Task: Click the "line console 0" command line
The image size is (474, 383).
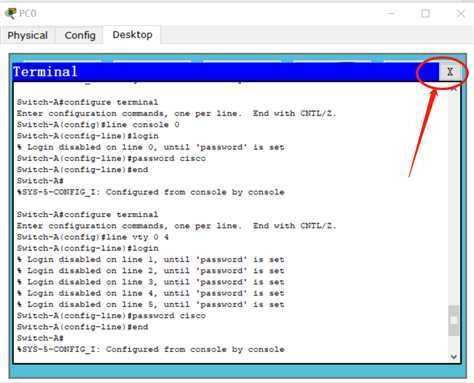Action: click(98, 125)
